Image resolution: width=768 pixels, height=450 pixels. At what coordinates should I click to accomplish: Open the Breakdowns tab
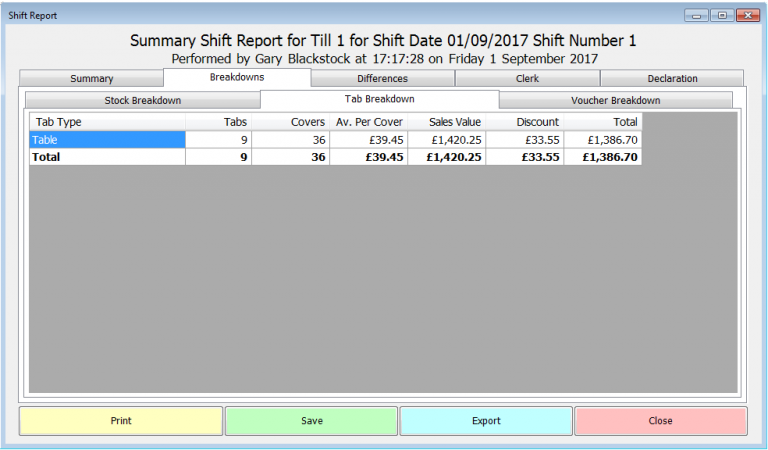[237, 78]
